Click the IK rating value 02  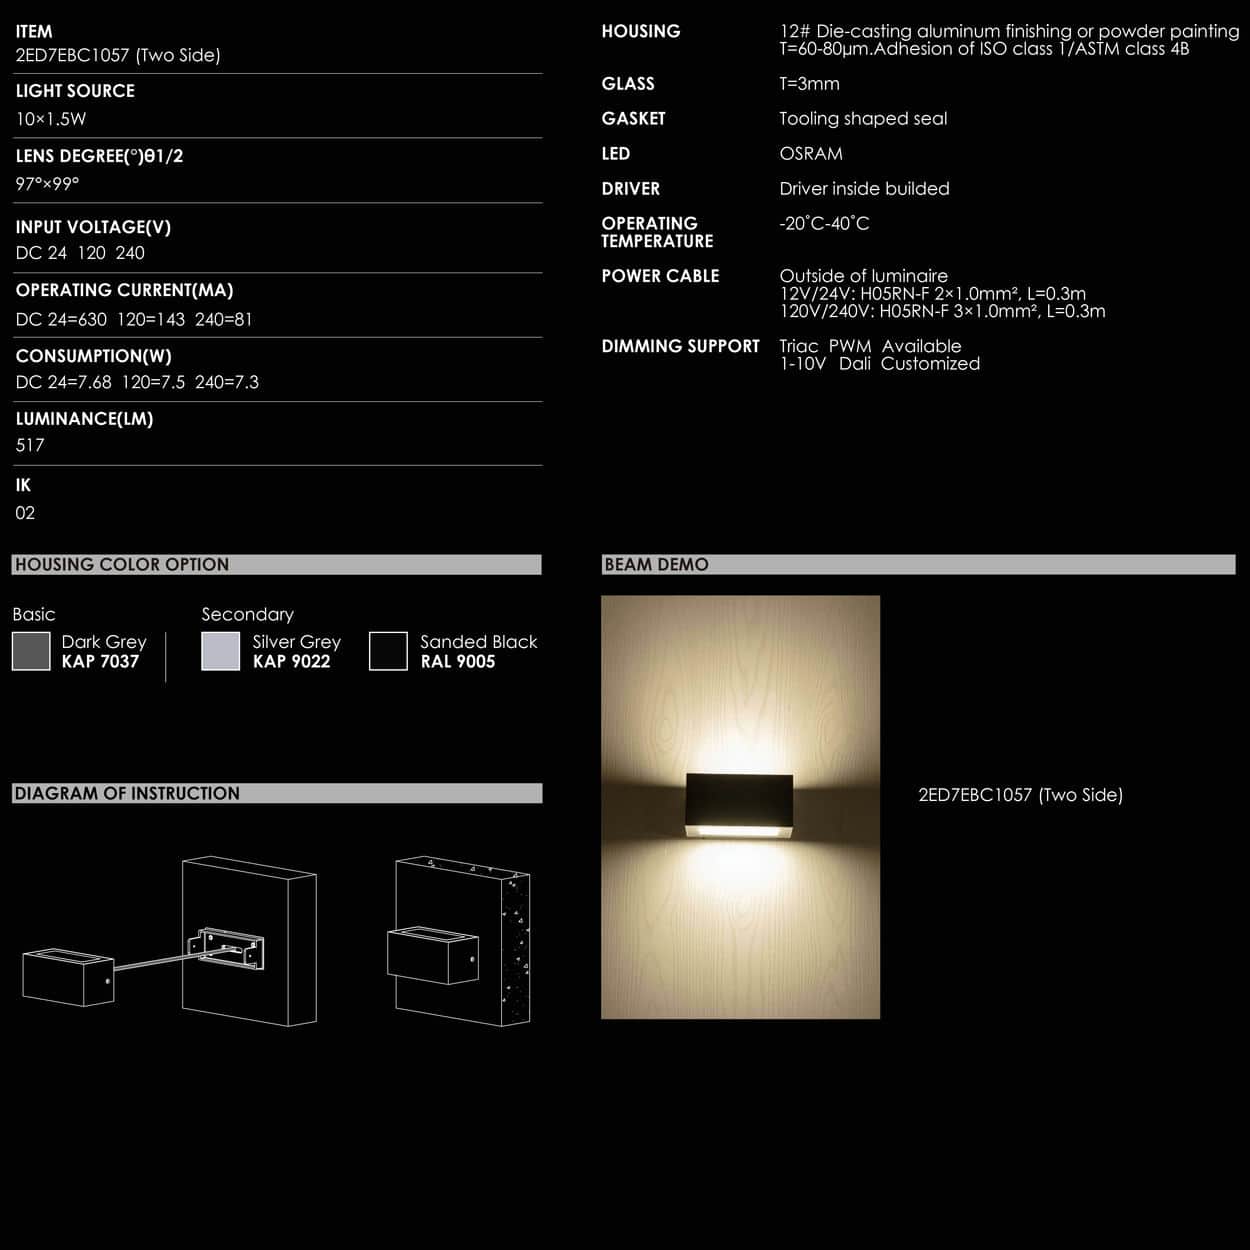click(x=25, y=513)
